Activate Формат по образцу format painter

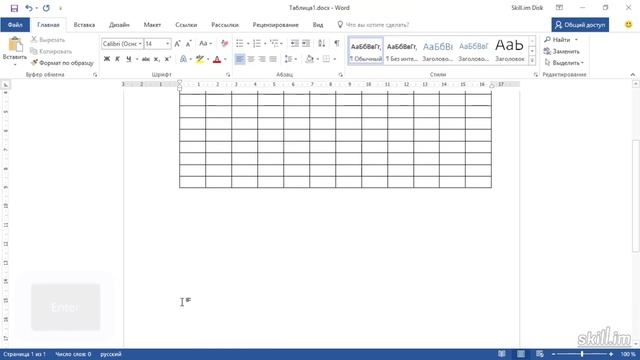(x=62, y=63)
